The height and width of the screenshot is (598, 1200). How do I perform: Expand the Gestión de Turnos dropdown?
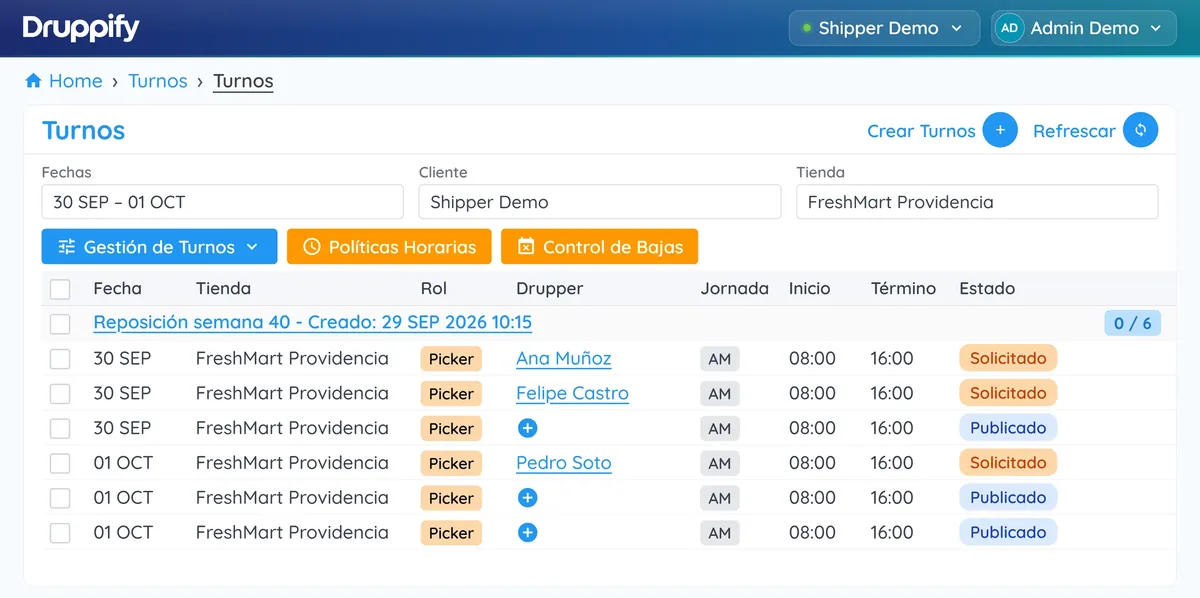159,247
